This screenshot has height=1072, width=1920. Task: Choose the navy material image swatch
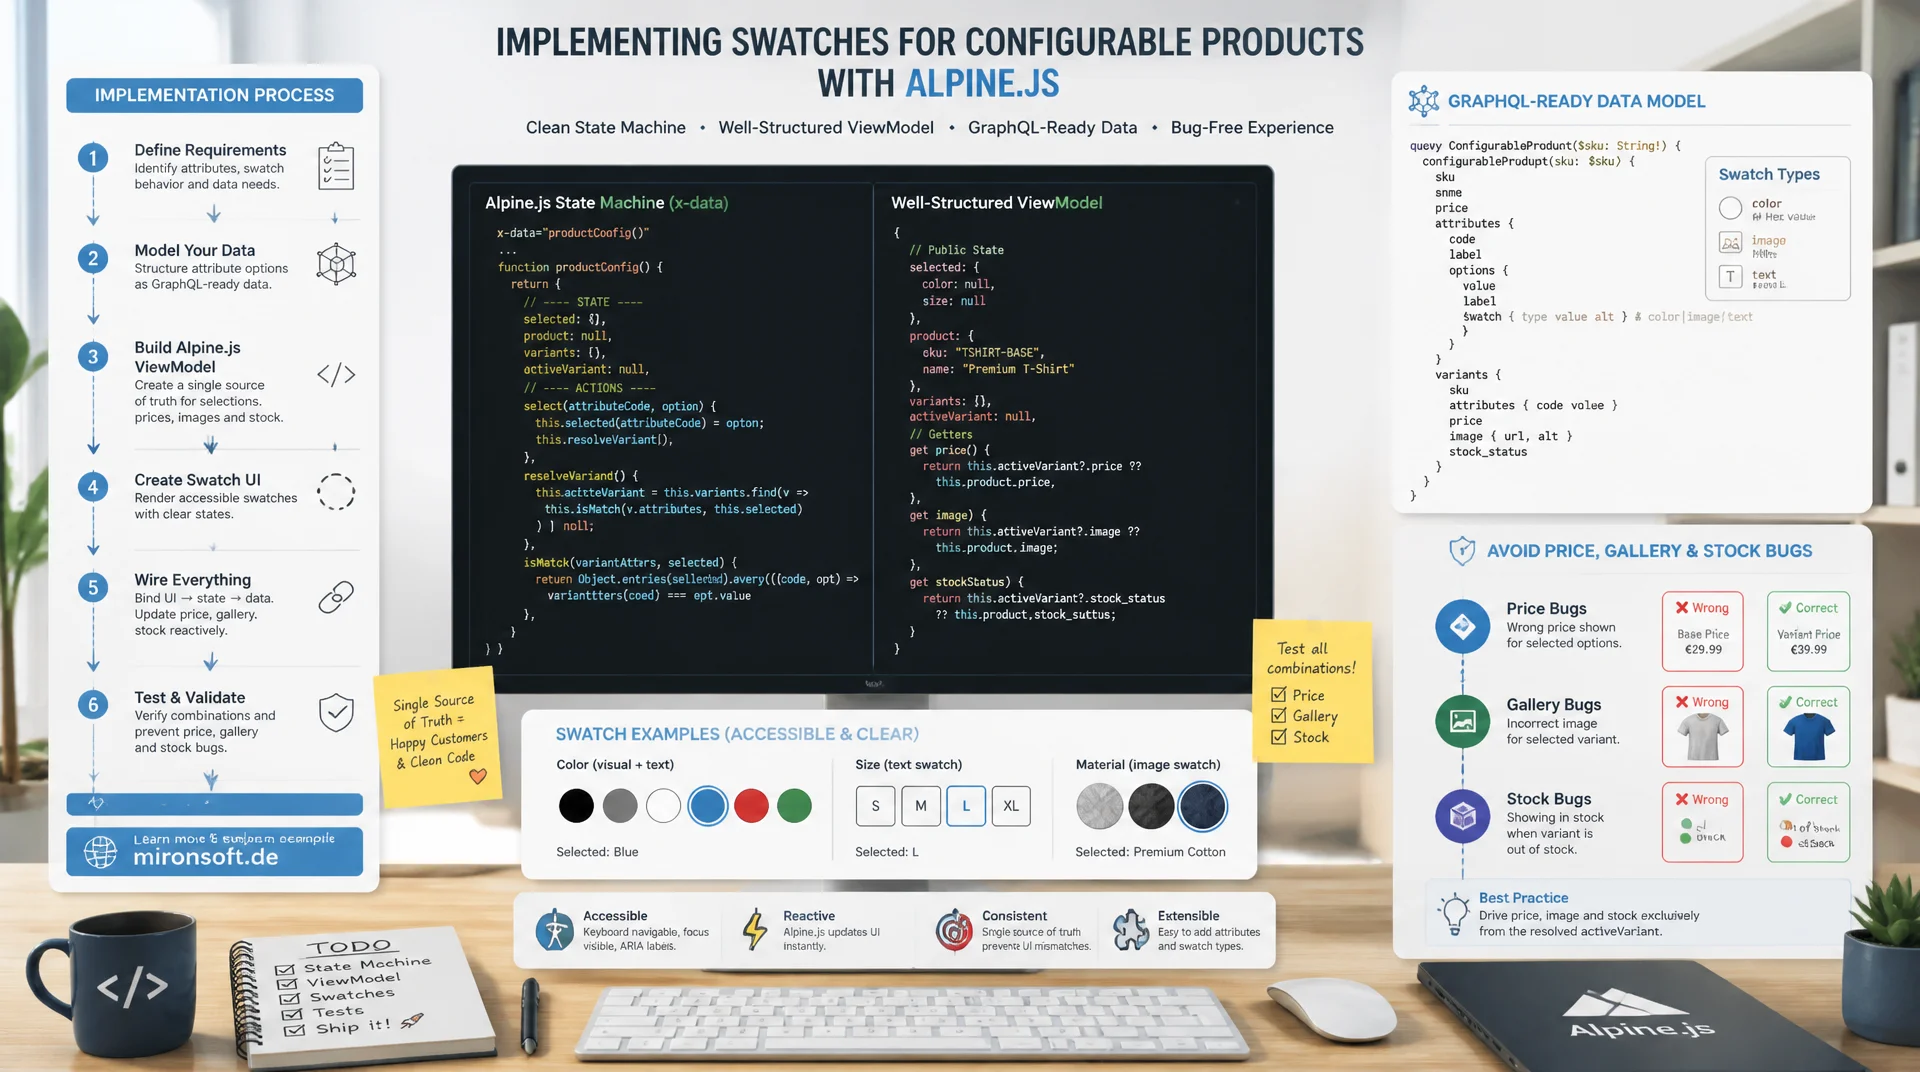click(1202, 806)
